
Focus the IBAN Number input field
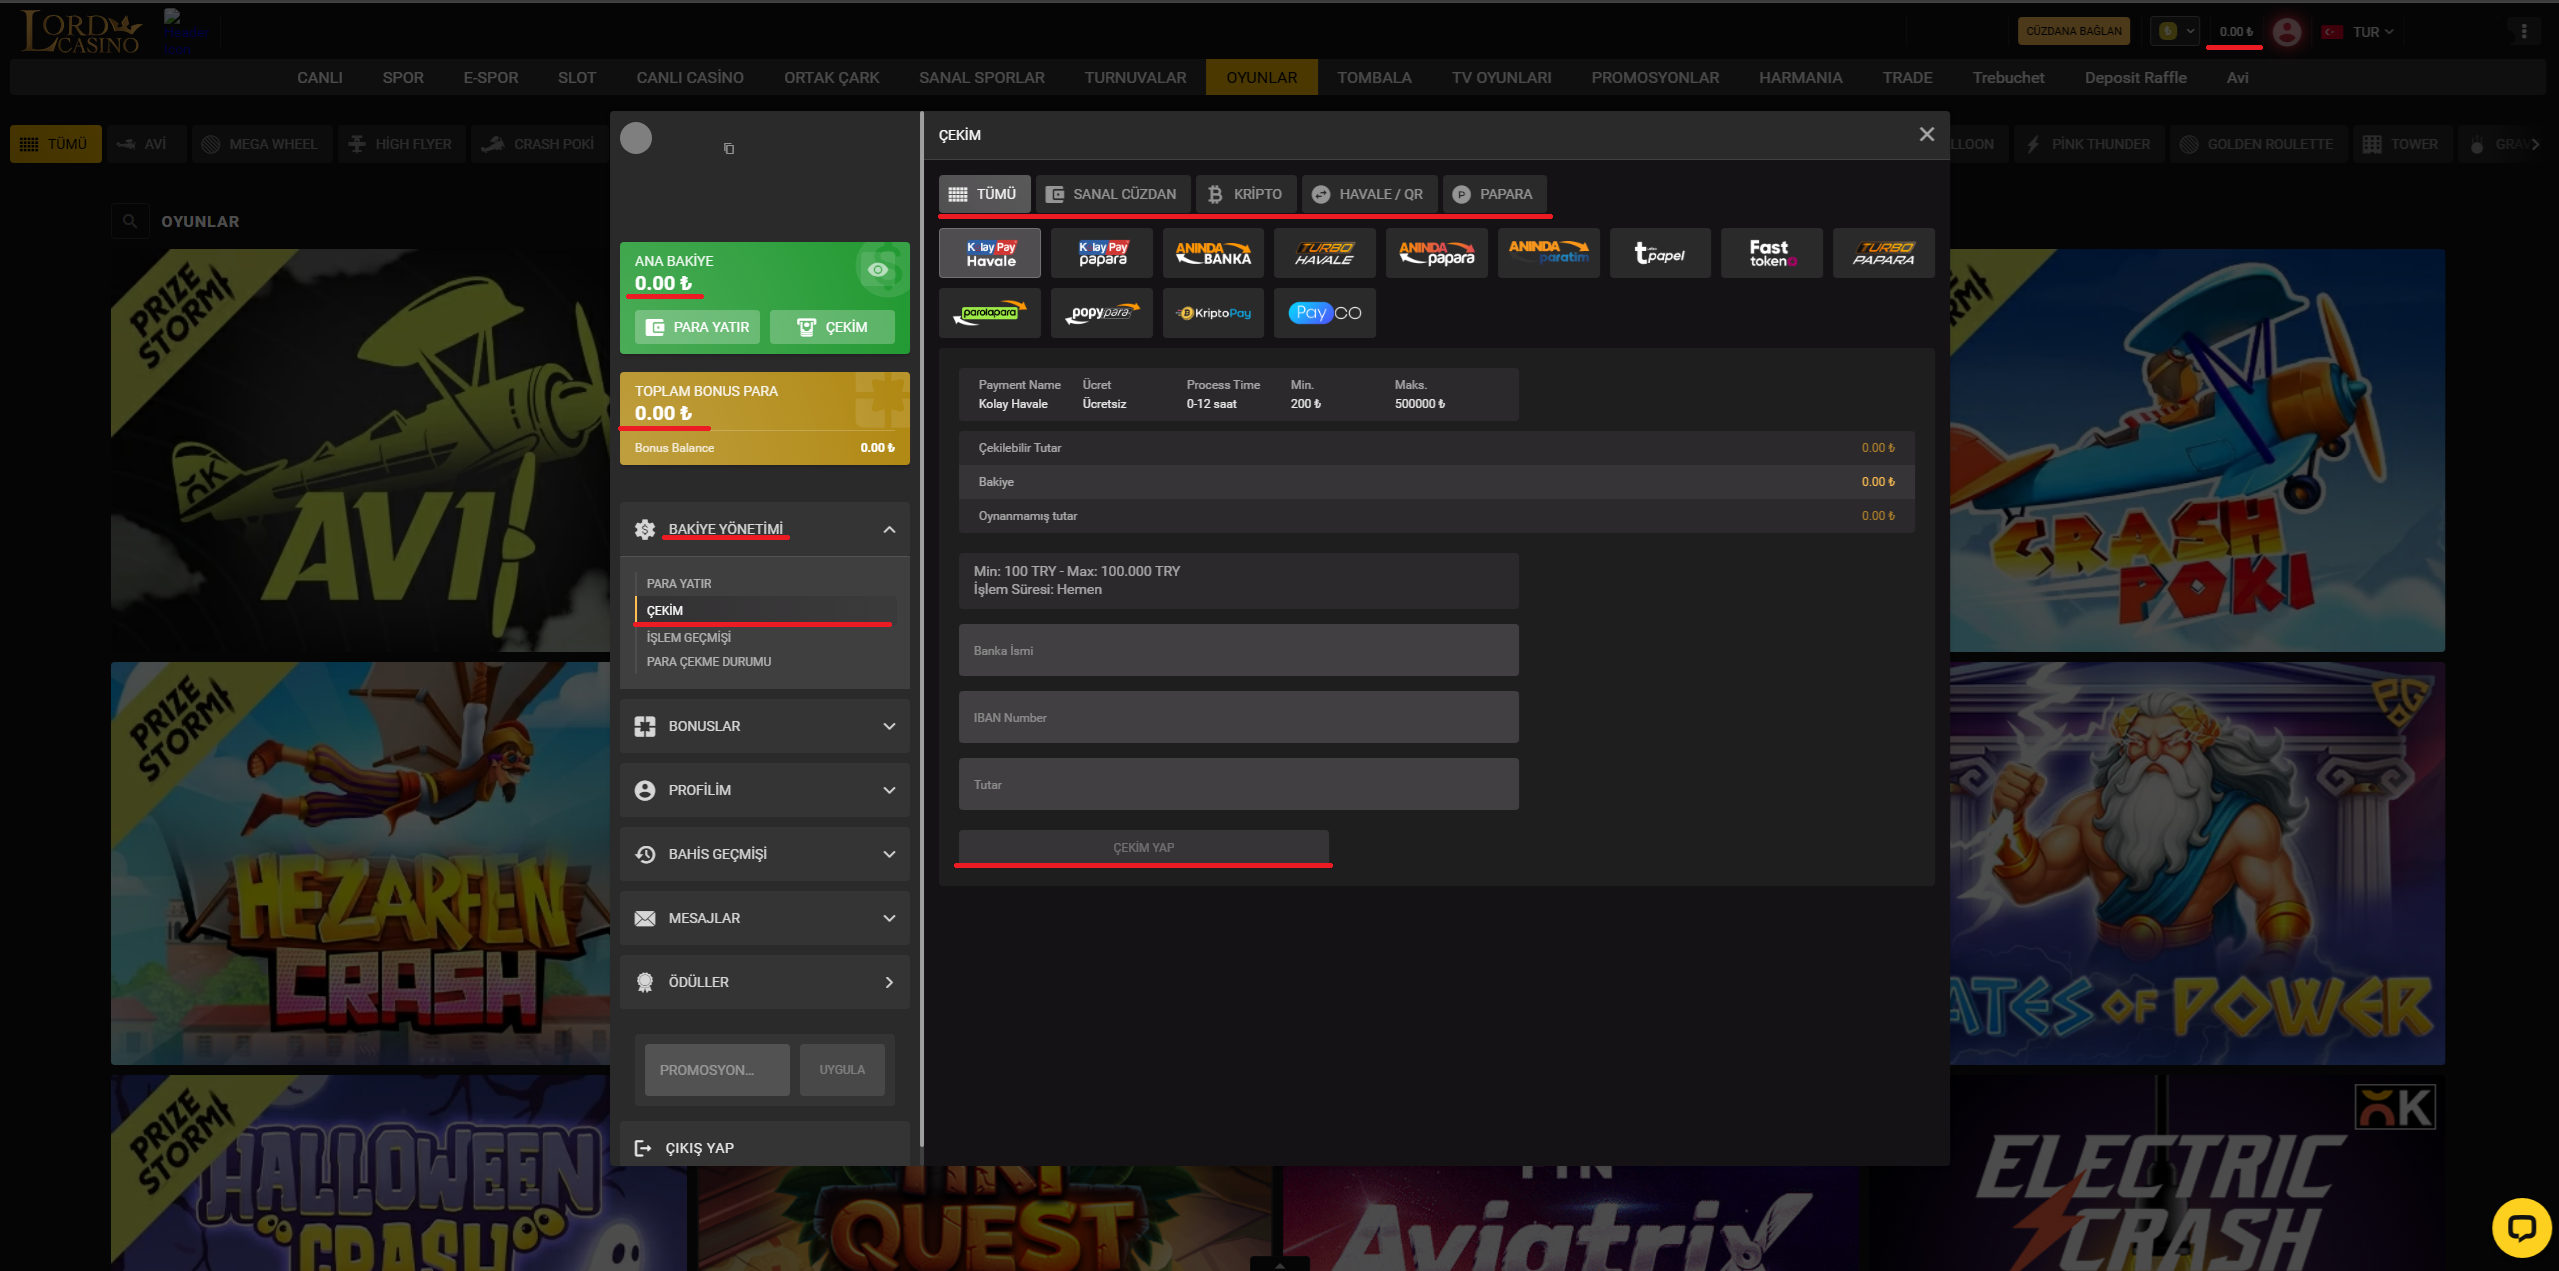pos(1238,717)
